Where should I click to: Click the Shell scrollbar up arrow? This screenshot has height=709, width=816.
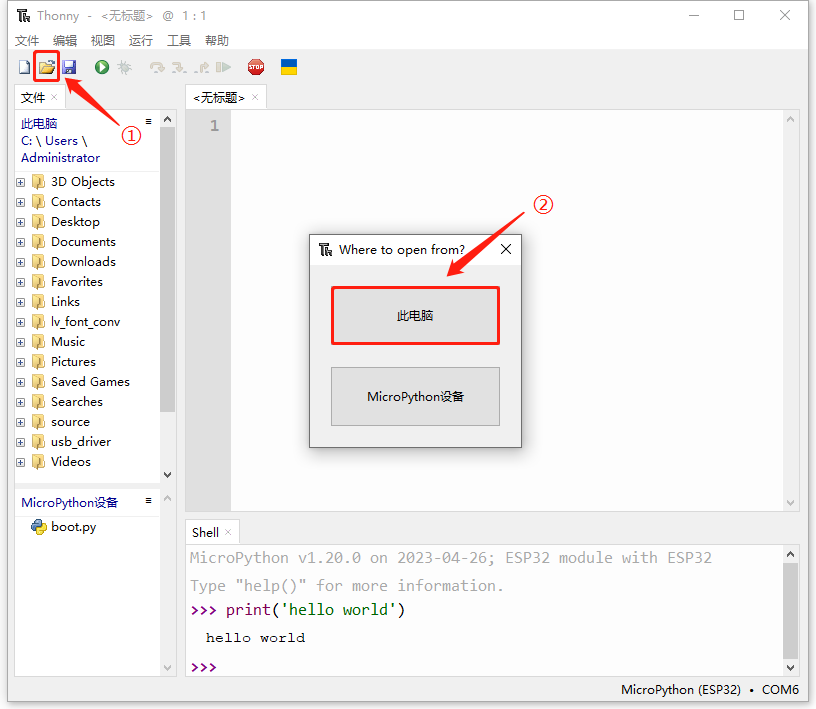790,554
